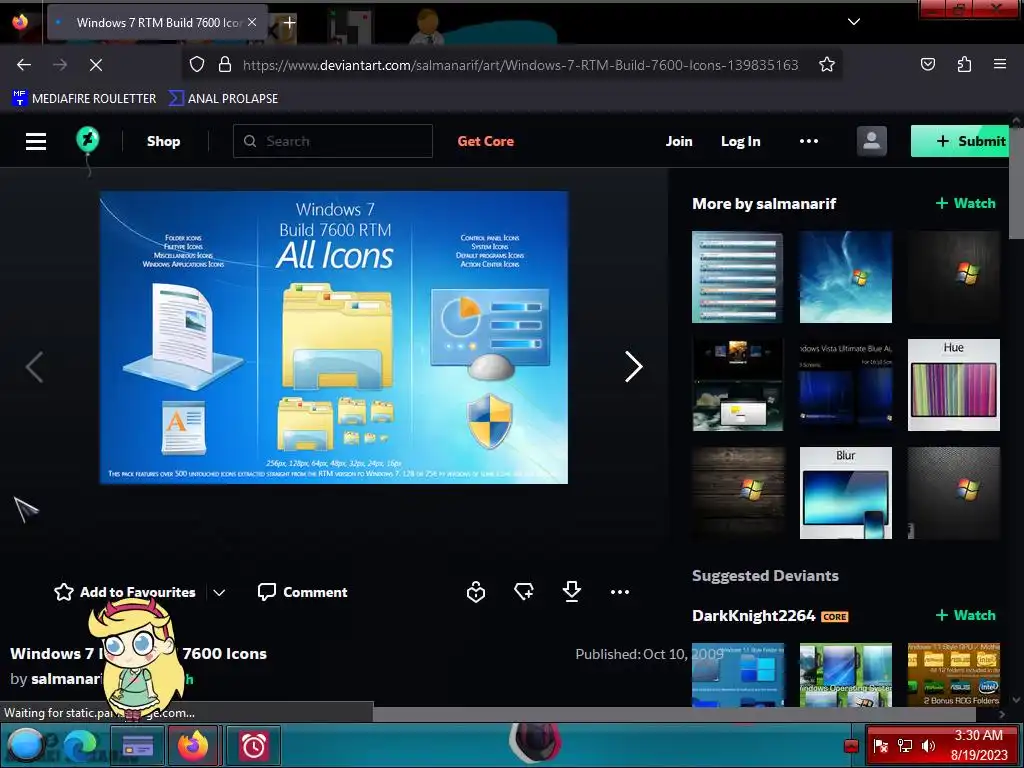This screenshot has width=1024, height=768.
Task: Click the volume speaker tray icon
Action: 928,745
